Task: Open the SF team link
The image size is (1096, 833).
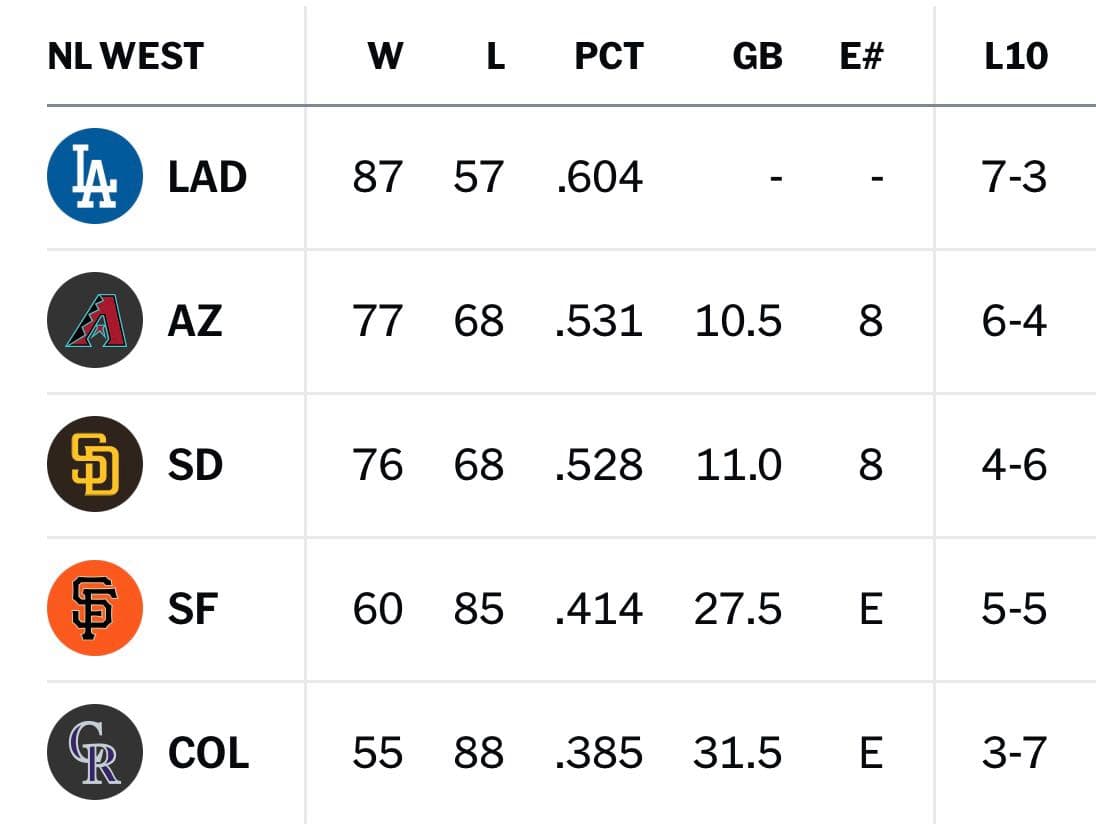Action: (193, 609)
